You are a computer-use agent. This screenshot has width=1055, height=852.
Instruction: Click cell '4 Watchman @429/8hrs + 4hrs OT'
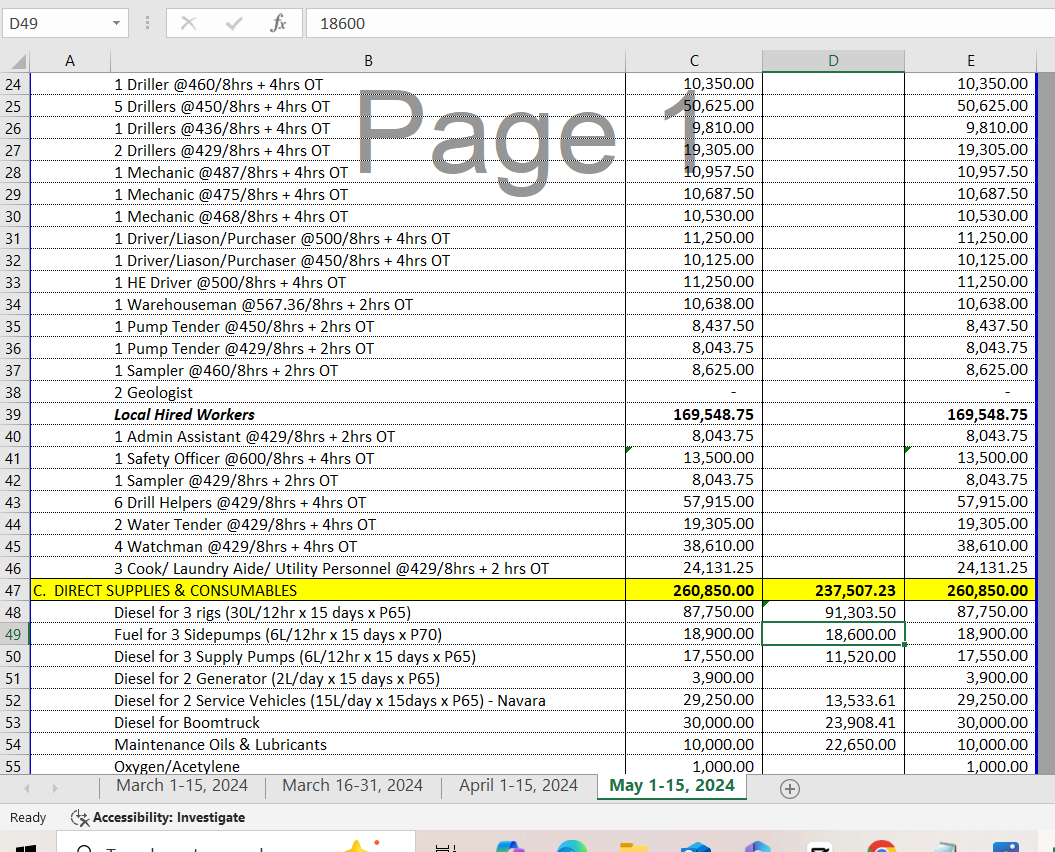tap(368, 546)
